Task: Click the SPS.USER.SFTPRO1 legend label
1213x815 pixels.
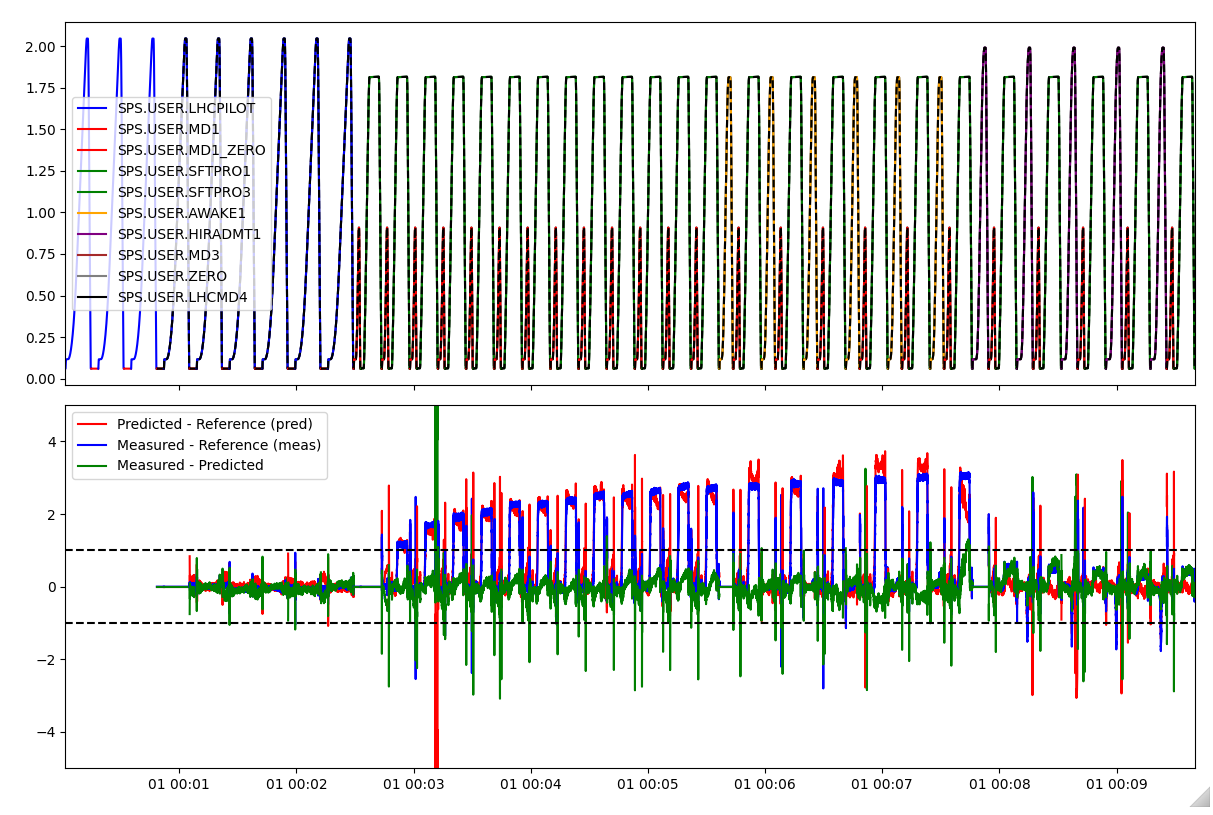Action: click(184, 171)
